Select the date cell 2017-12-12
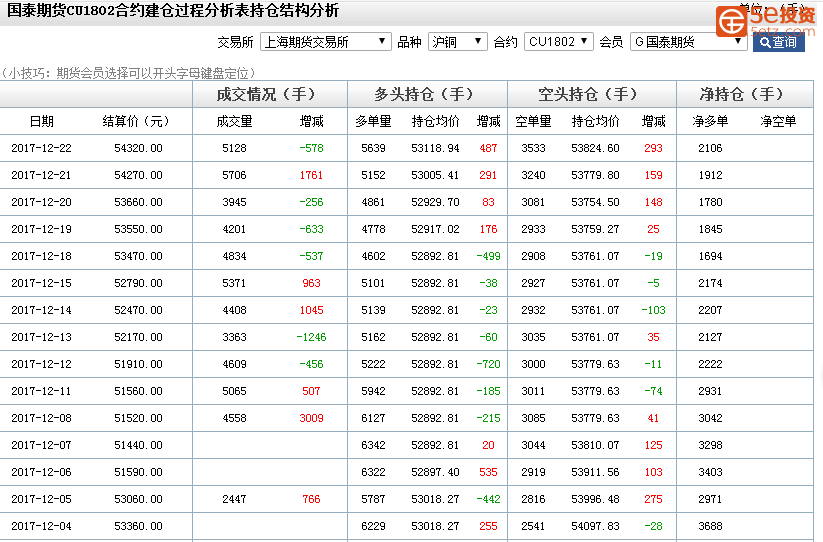Screen dimensions: 823x542 pyautogui.click(x=41, y=365)
